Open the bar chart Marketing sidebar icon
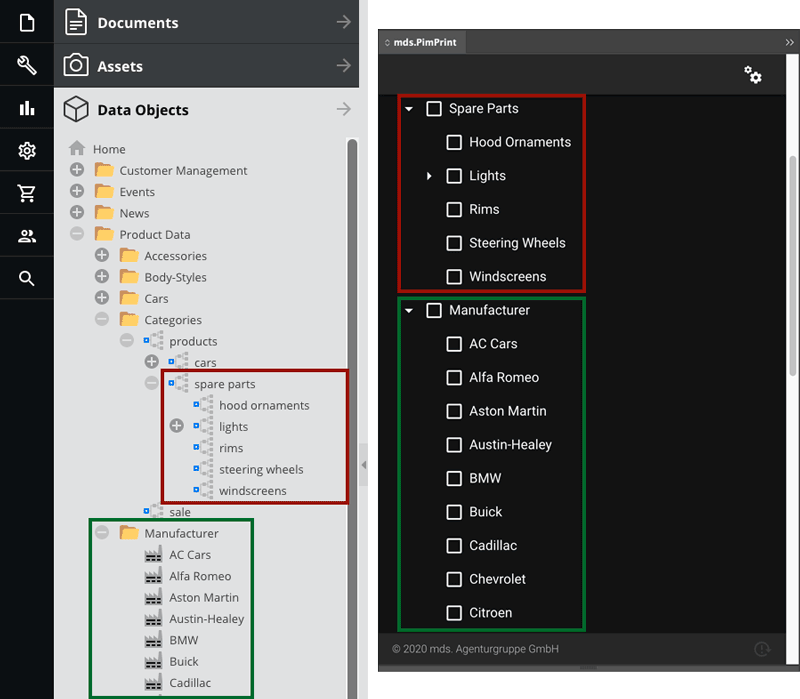The width and height of the screenshot is (800, 699). pos(27,108)
